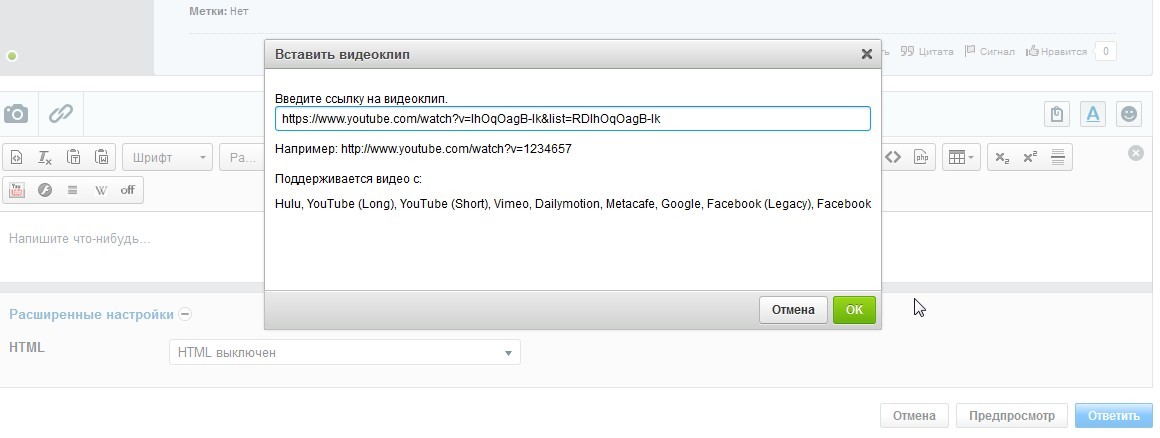Click the paste as plain text icon
Viewport: 1160px width, 438px height.
coord(73,157)
